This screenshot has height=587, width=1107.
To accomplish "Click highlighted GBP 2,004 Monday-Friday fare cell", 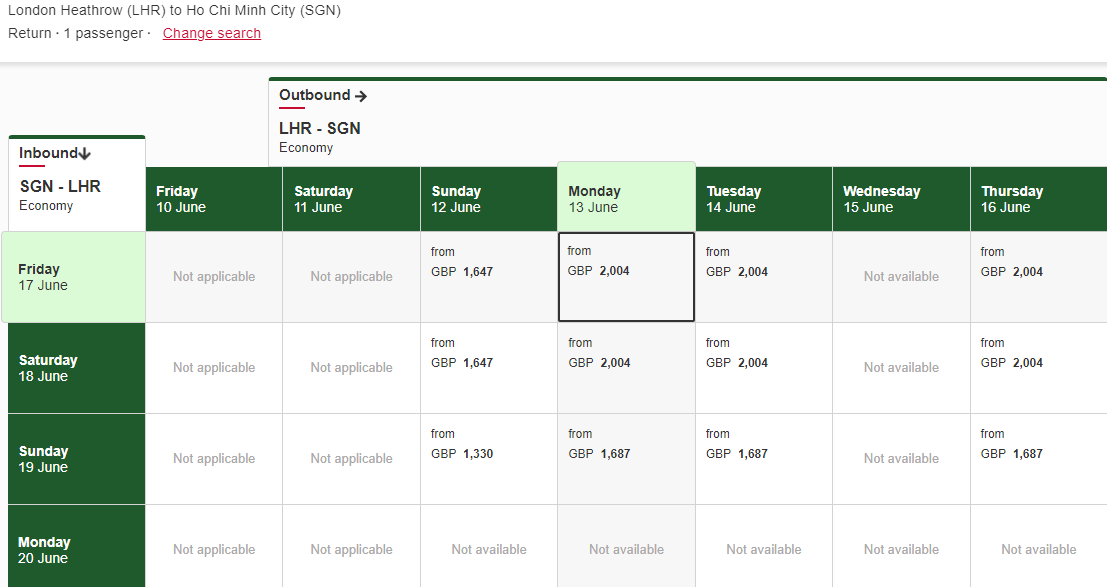I will (626, 277).
